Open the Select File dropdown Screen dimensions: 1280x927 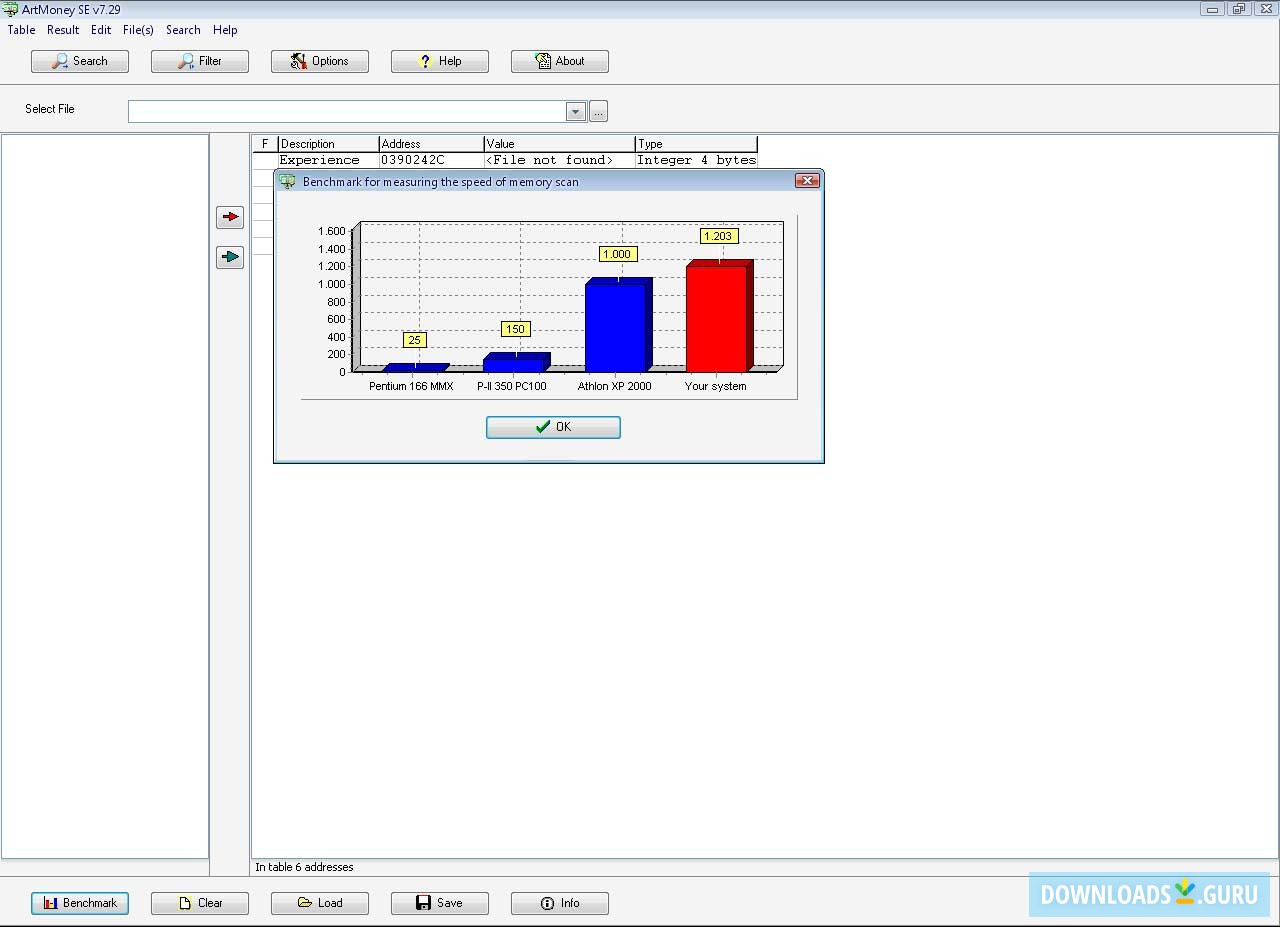coord(575,111)
